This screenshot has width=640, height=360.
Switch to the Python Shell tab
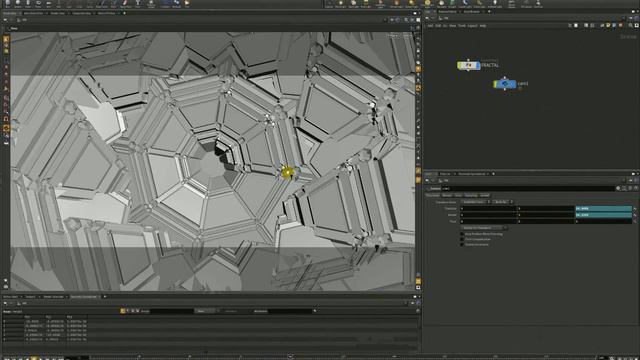[x=11, y=297]
